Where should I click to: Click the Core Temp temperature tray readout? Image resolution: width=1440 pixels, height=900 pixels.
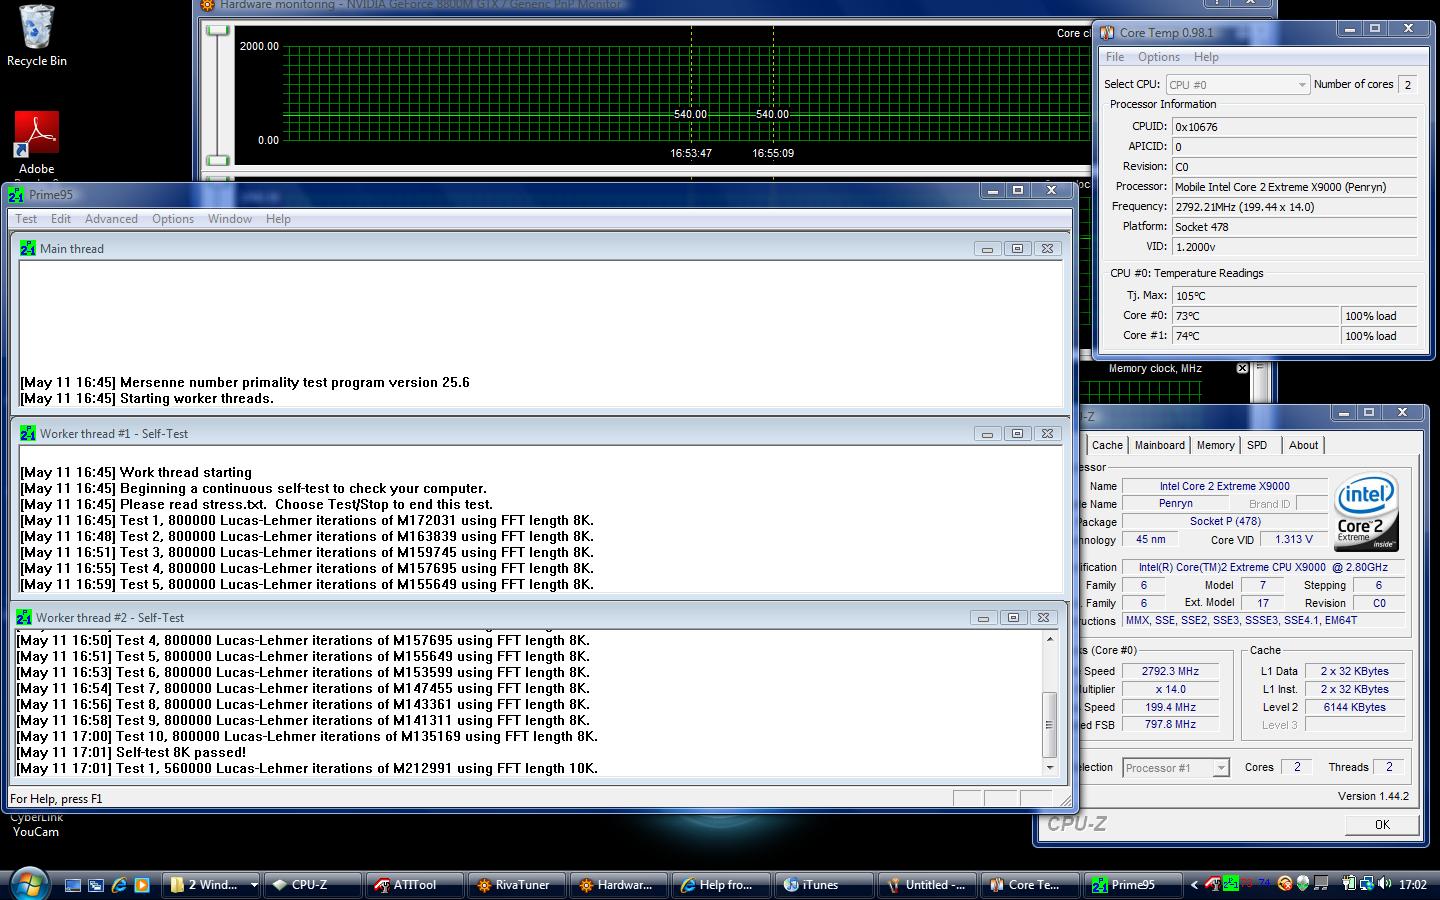(x=1256, y=884)
